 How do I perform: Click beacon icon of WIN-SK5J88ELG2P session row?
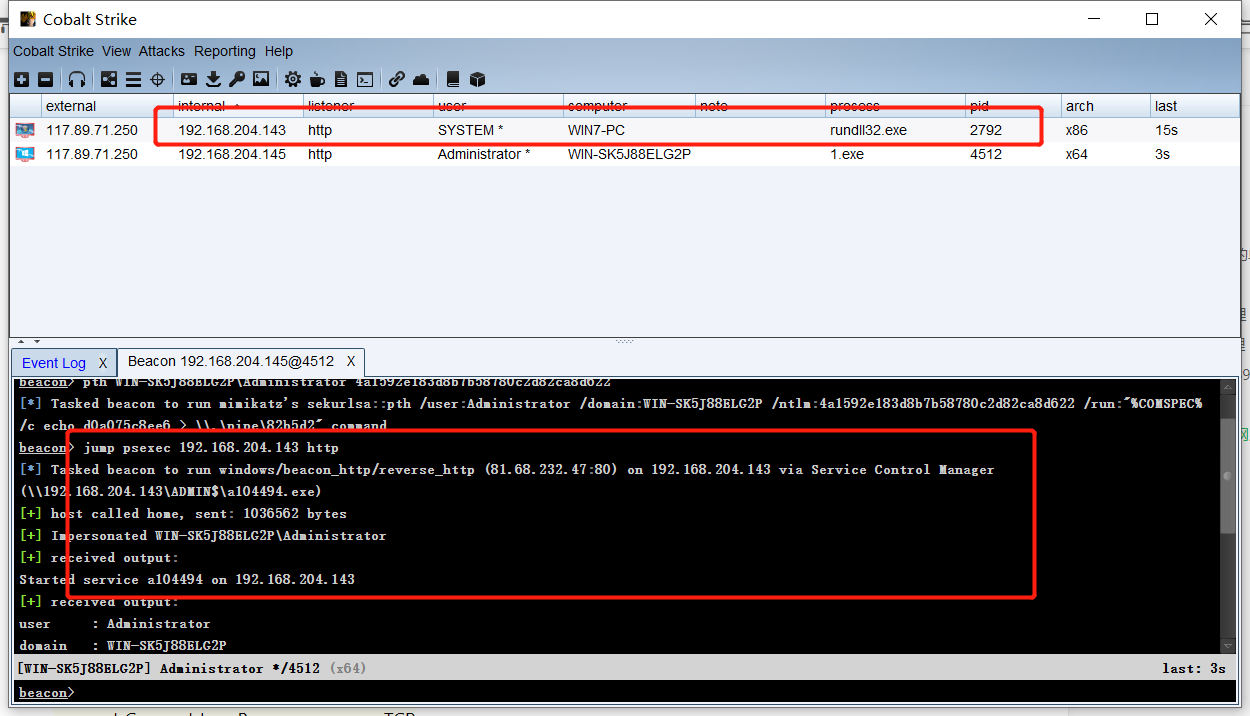coord(25,154)
